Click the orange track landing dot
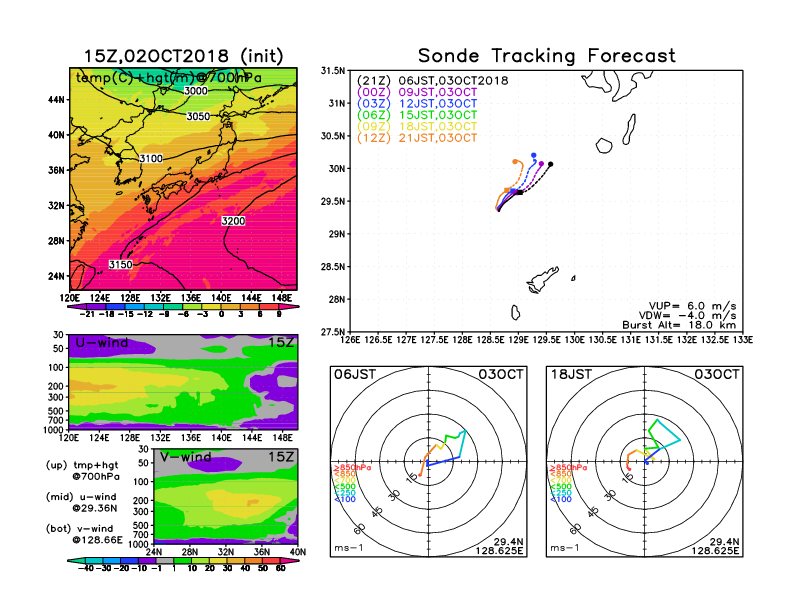The height and width of the screenshot is (612, 792). point(515,162)
